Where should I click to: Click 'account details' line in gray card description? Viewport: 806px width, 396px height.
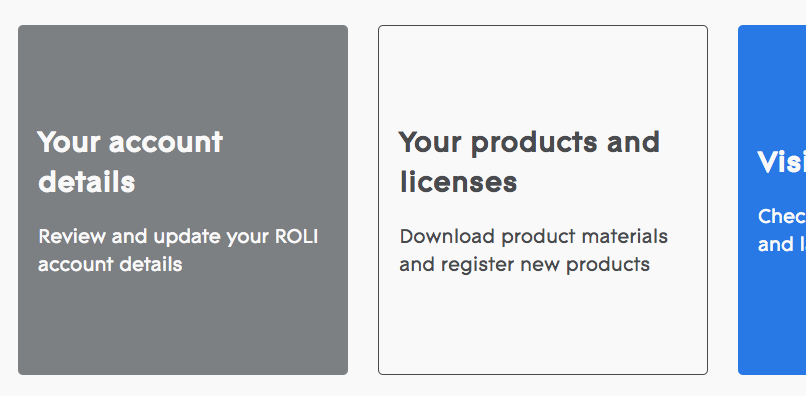pos(111,264)
